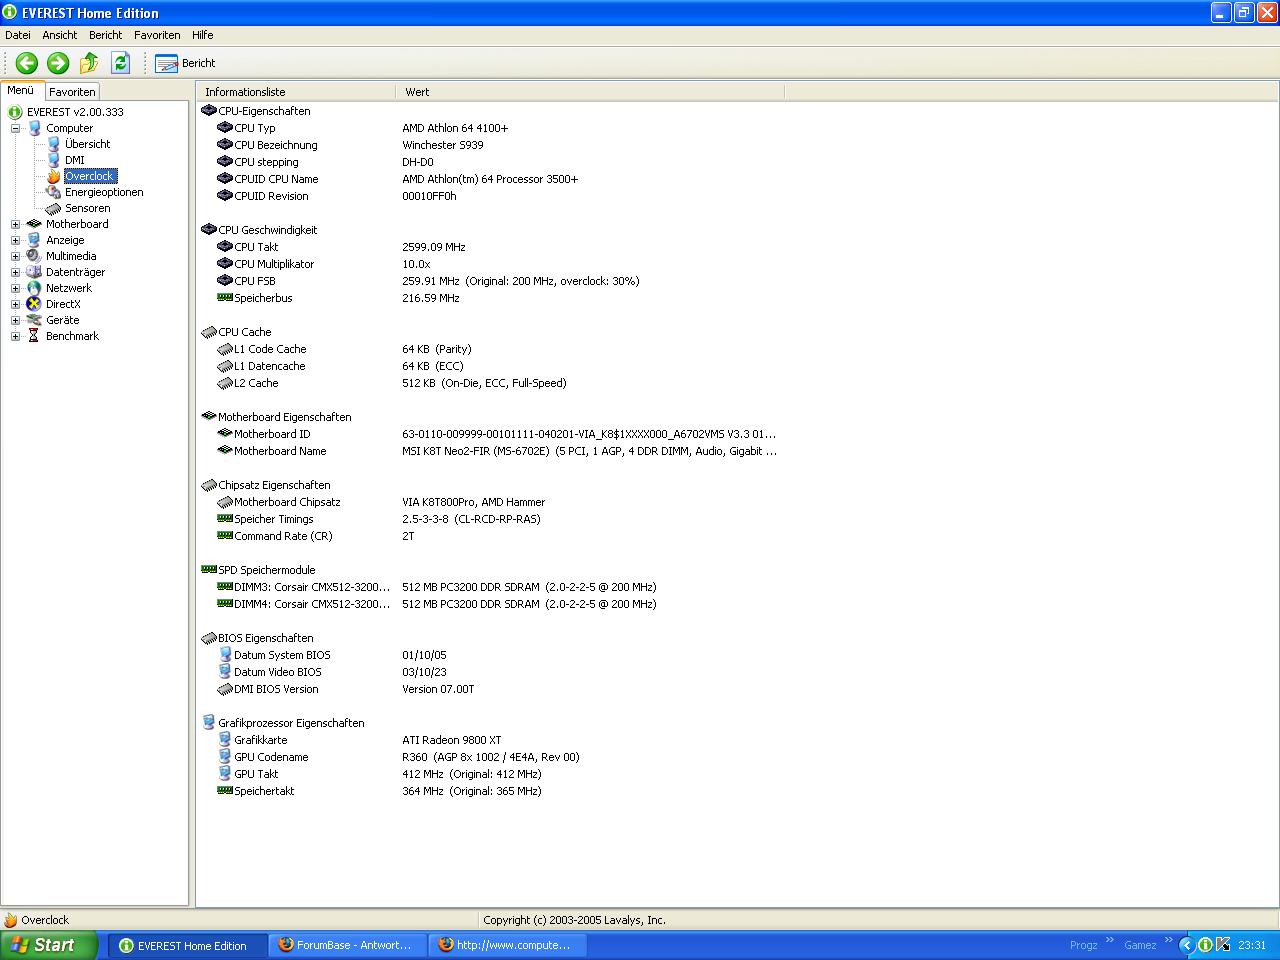1280x960 pixels.
Task: Open the Ansicht menu
Action: click(x=60, y=35)
